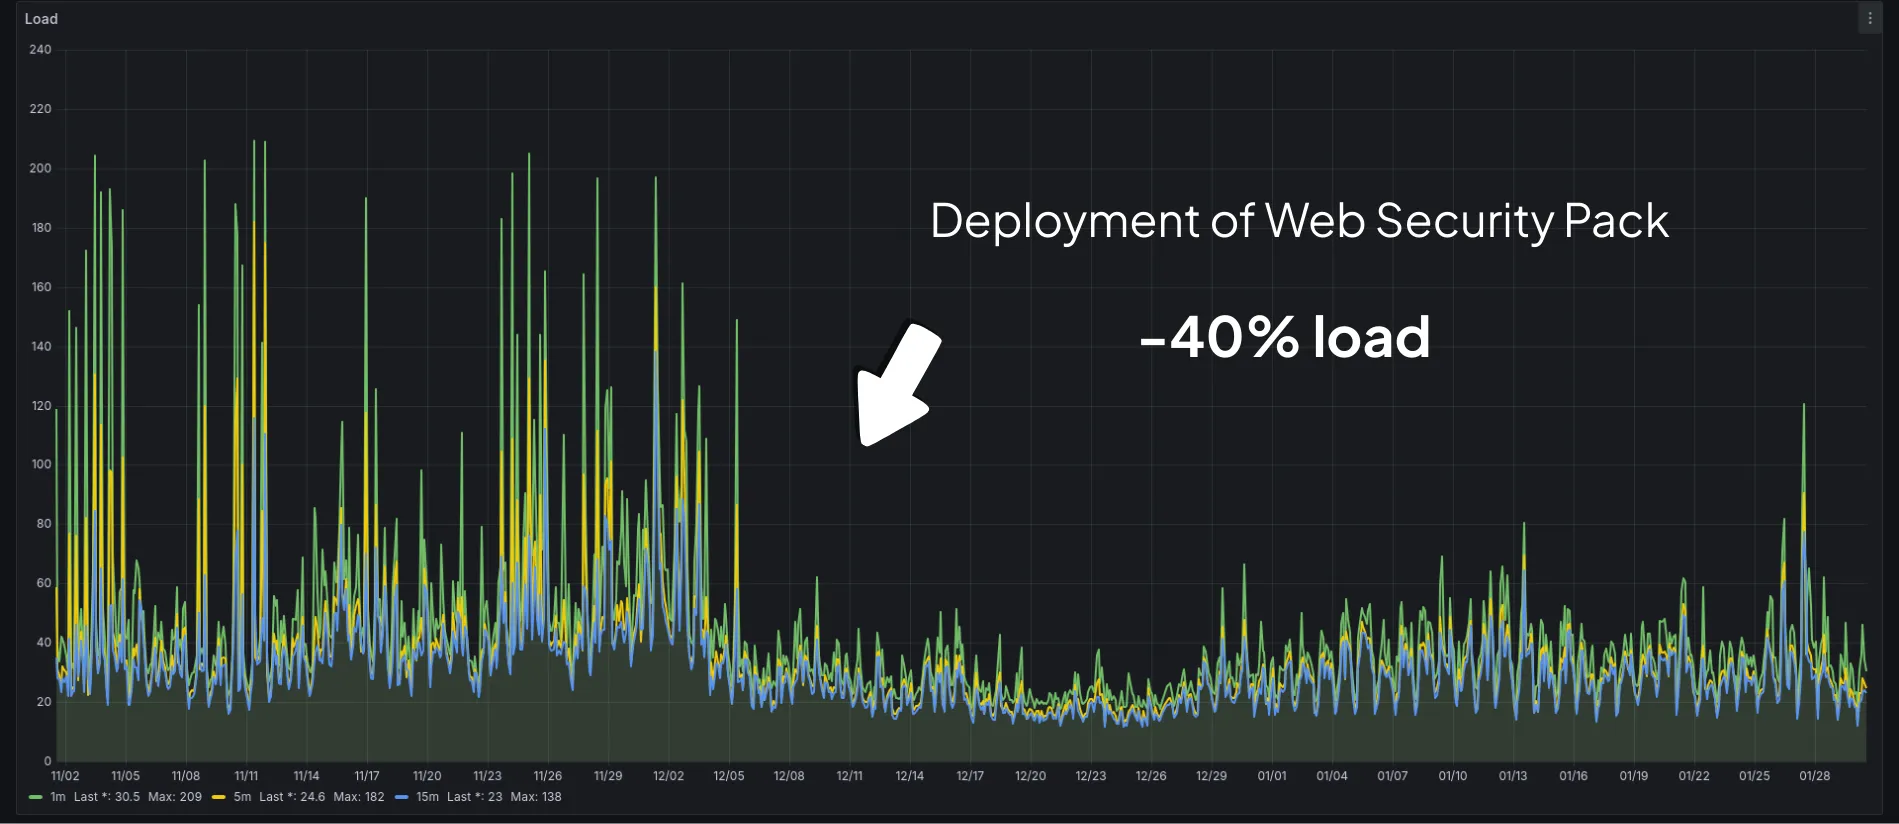This screenshot has width=1899, height=824.
Task: Click the white arrow annotation on chart
Action: coord(897,383)
